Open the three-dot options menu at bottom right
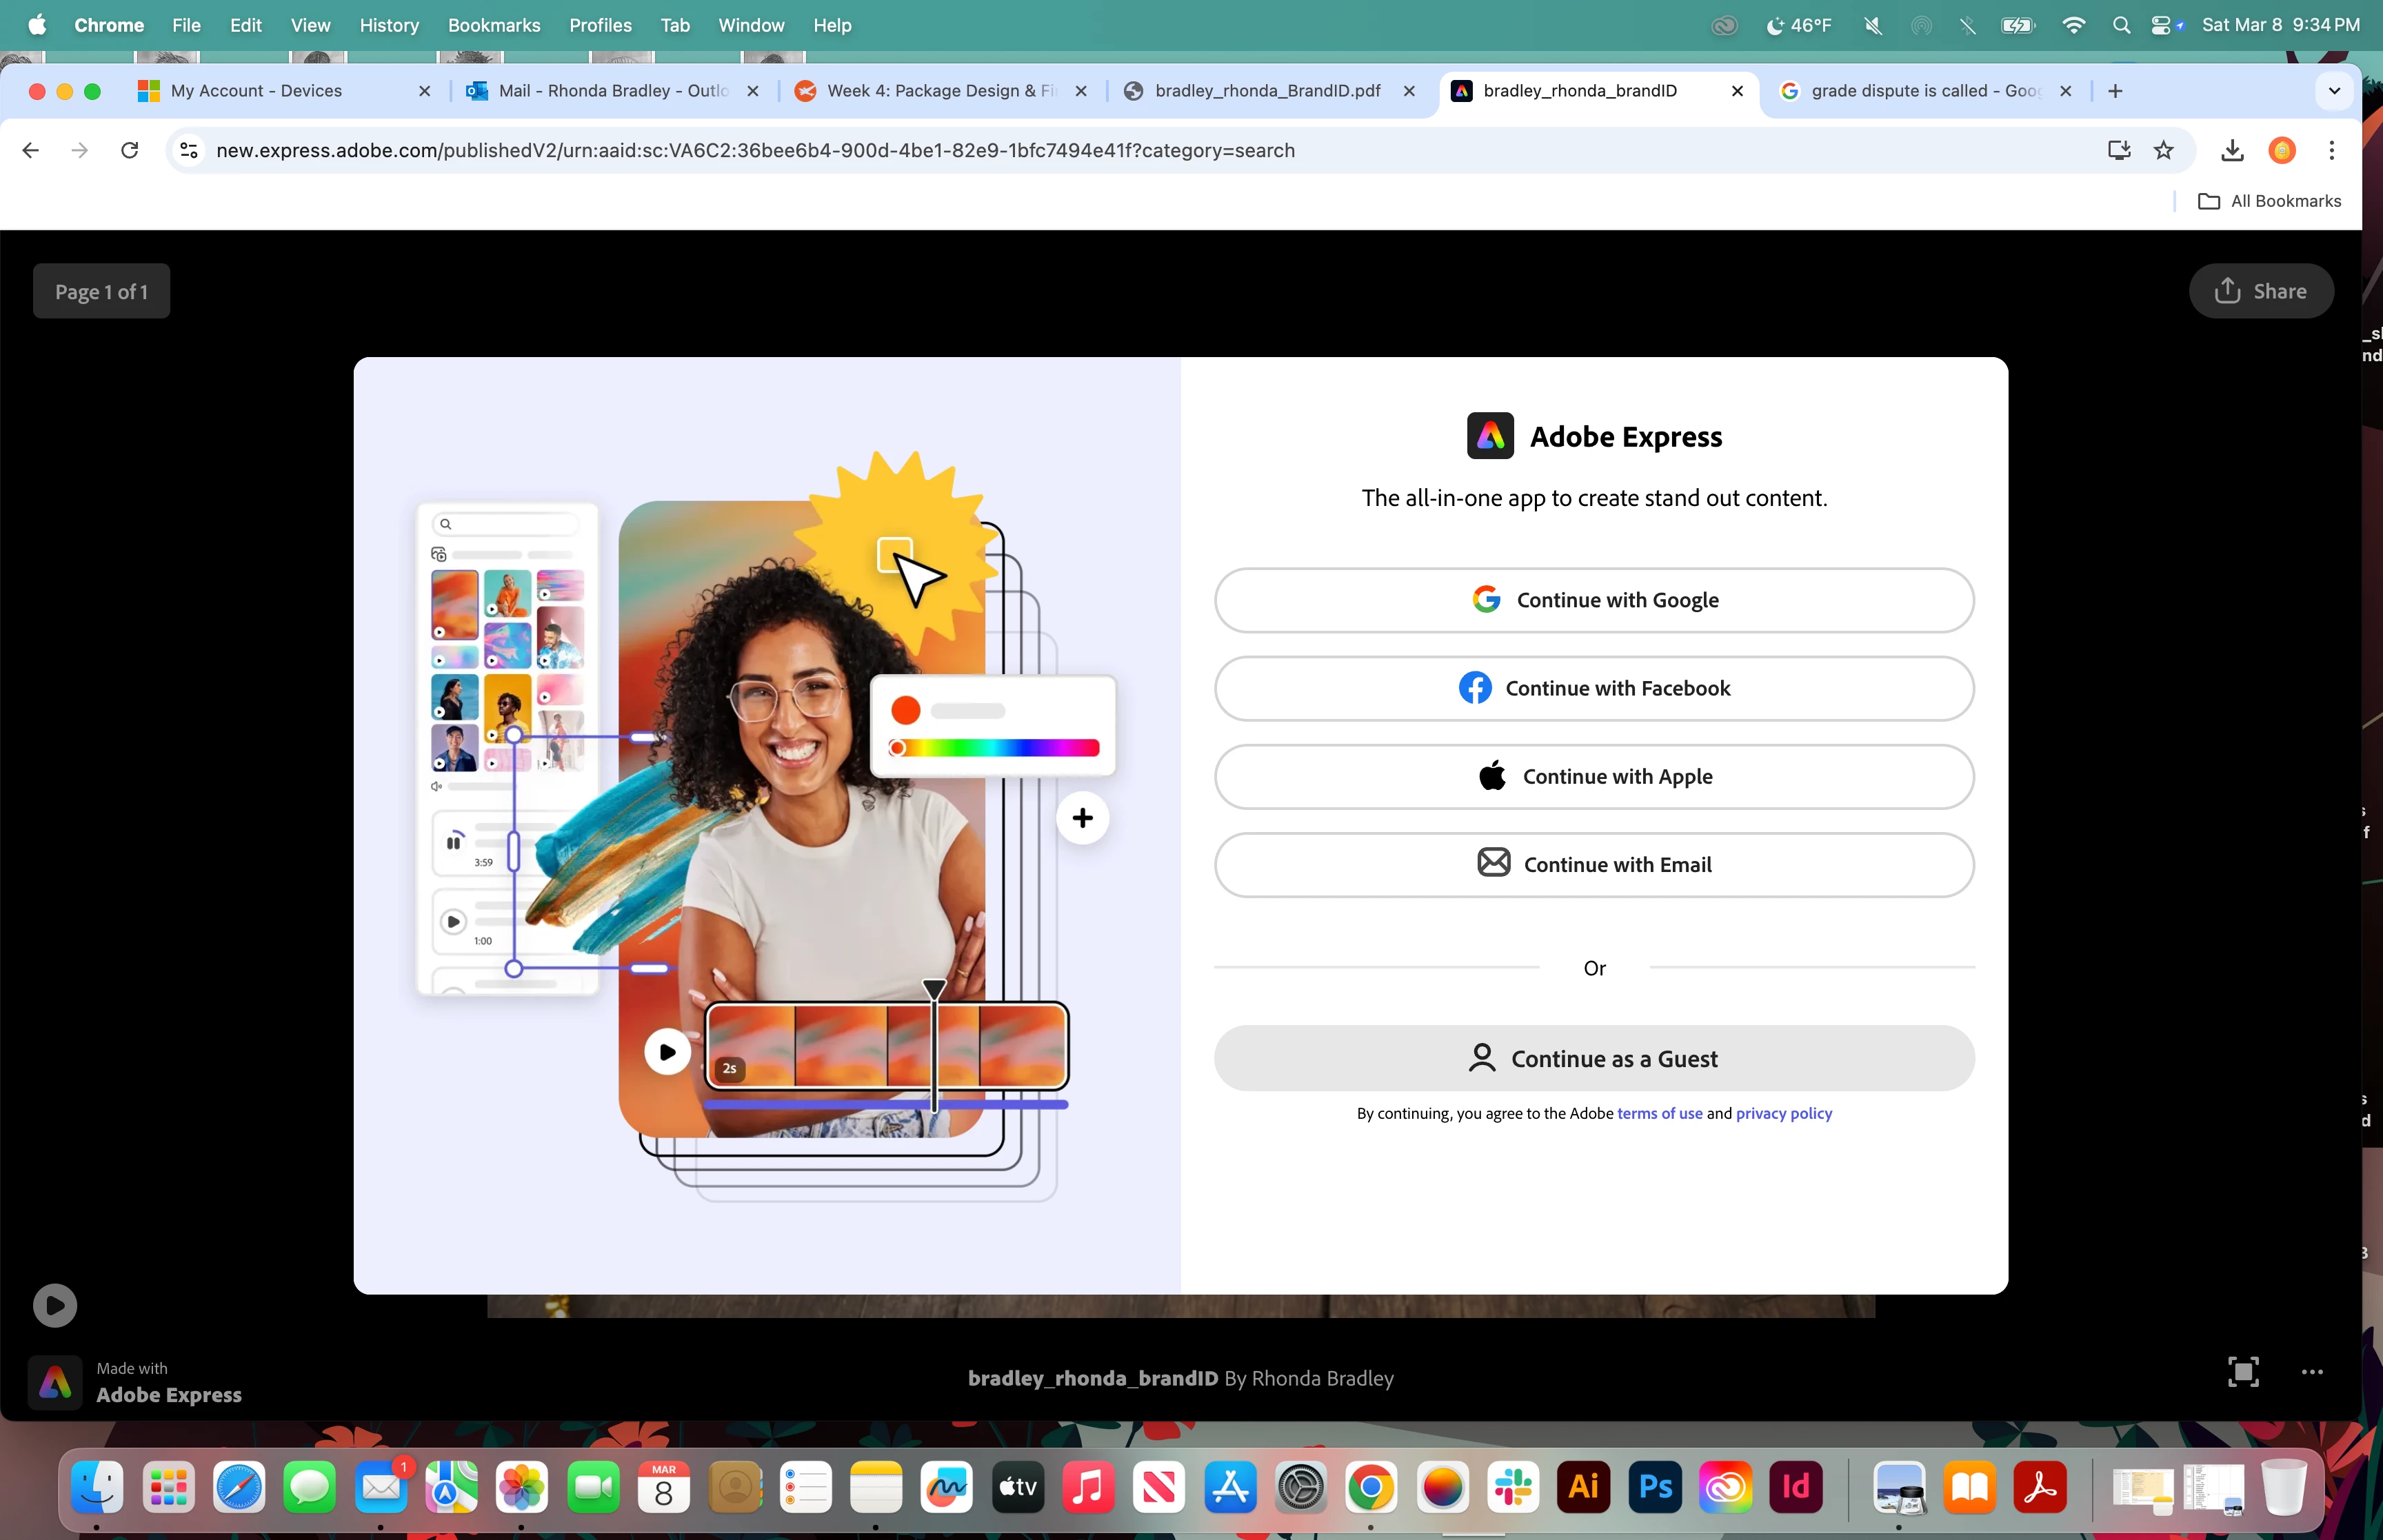Screen dimensions: 2383x1540 [2311, 1372]
